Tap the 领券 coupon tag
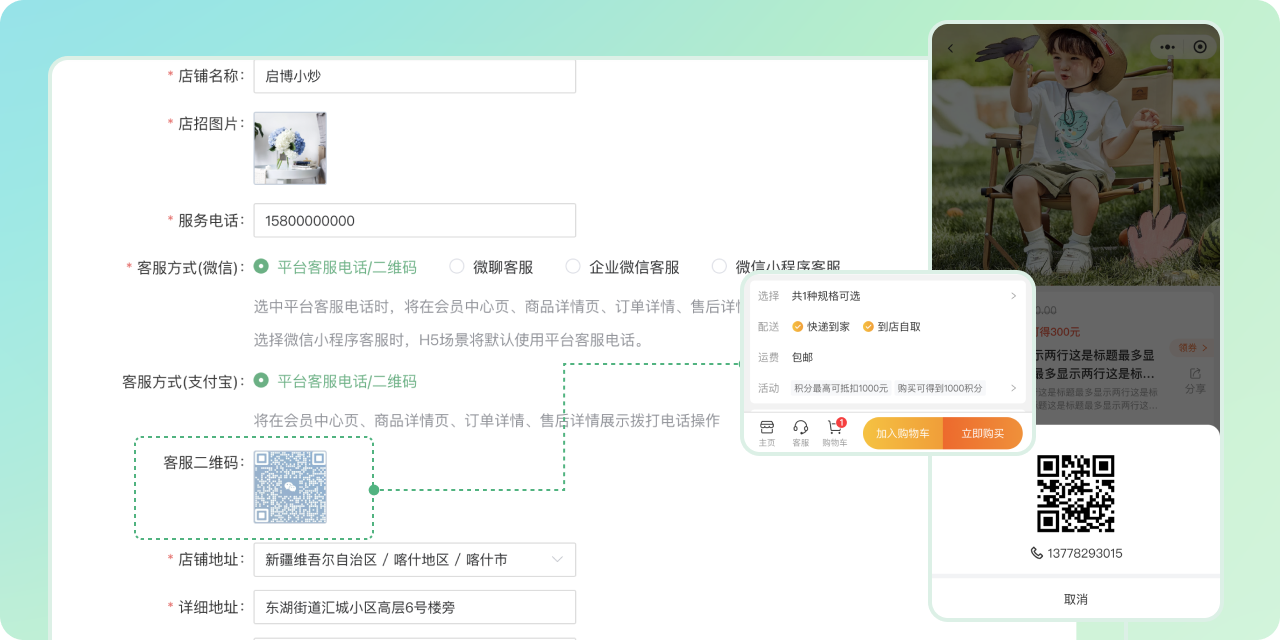 click(1192, 348)
